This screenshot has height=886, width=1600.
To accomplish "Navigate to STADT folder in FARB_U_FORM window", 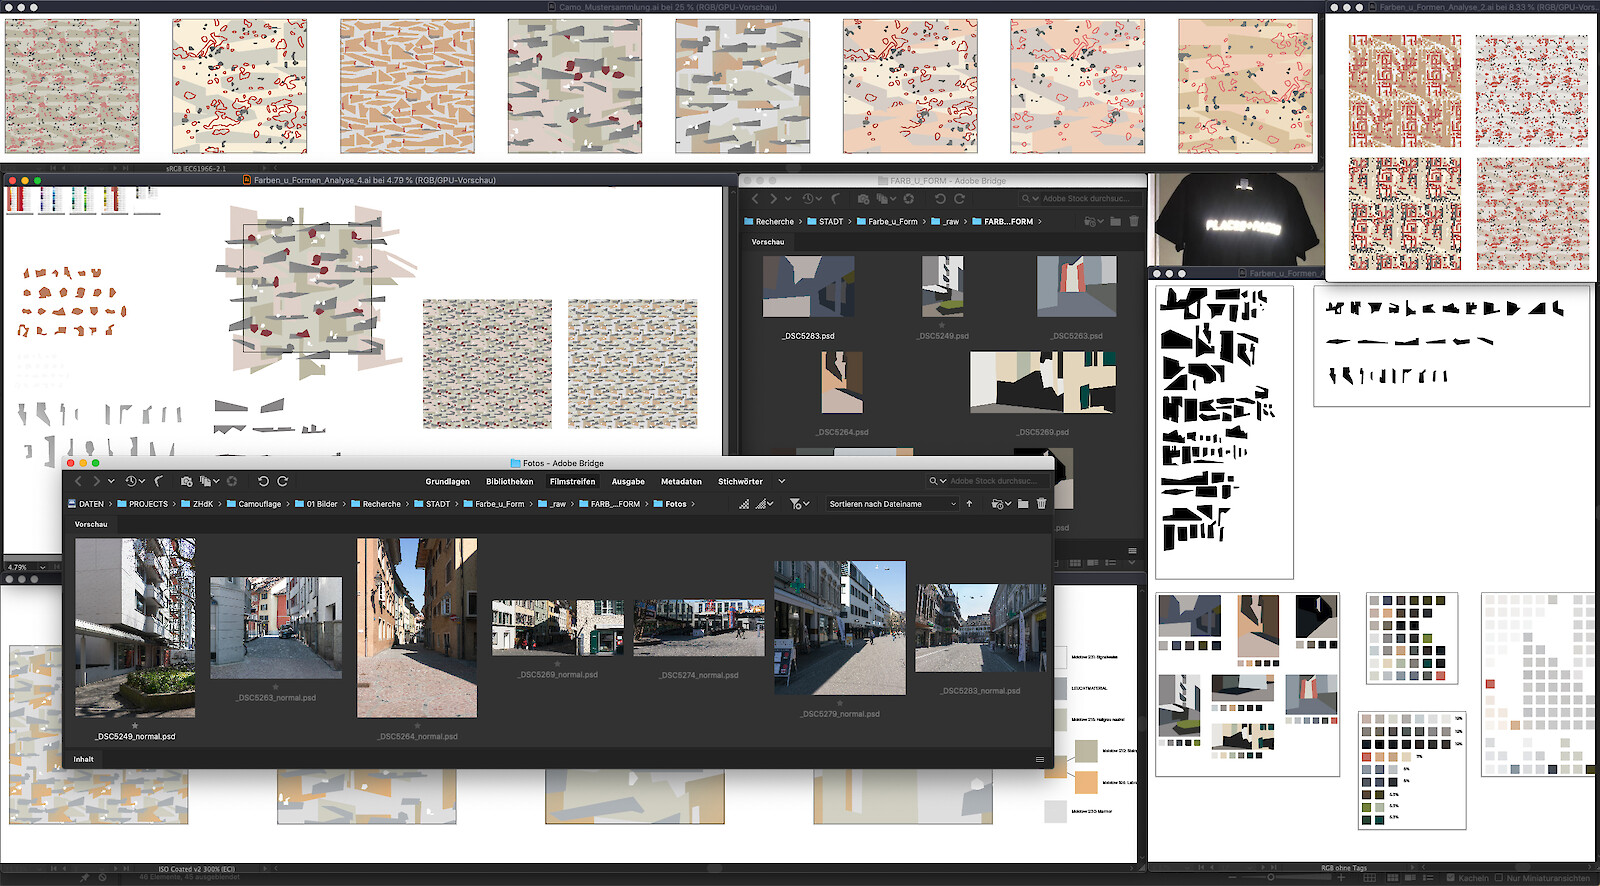I will pyautogui.click(x=831, y=222).
